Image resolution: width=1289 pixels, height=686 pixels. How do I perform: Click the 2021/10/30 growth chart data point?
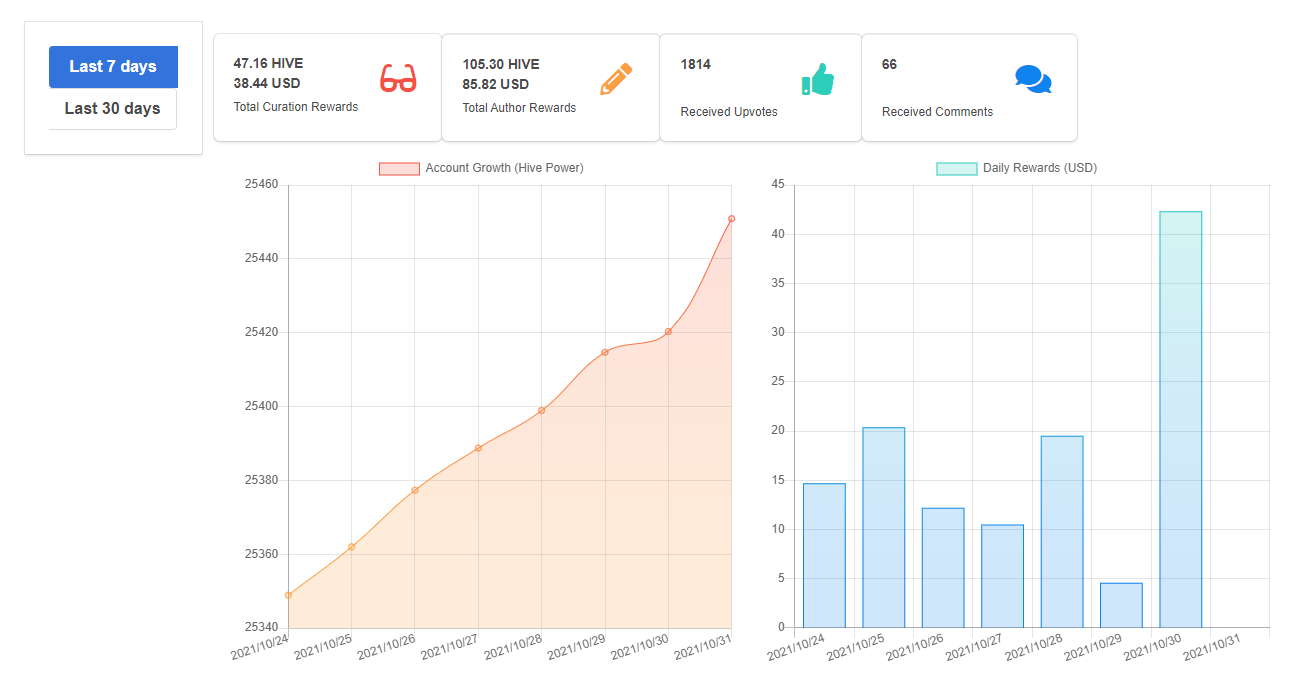click(x=668, y=332)
